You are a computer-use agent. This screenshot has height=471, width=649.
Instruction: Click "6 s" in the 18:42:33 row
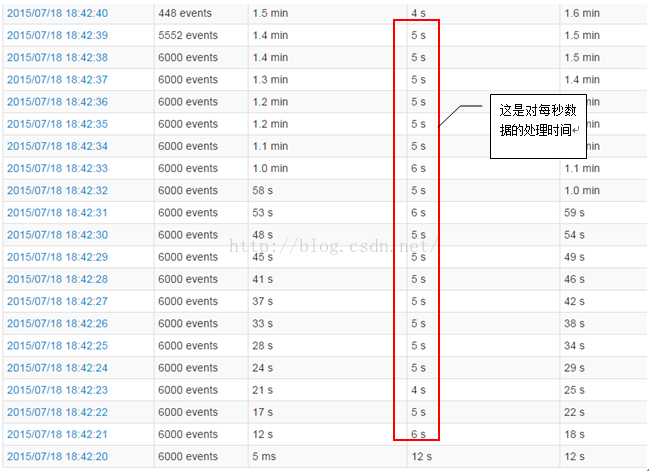(418, 168)
